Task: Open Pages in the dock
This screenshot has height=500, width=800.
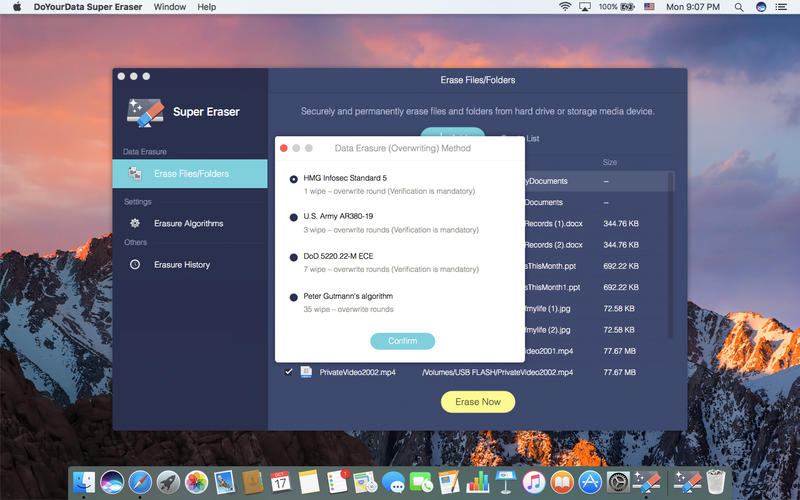Action: click(x=449, y=482)
